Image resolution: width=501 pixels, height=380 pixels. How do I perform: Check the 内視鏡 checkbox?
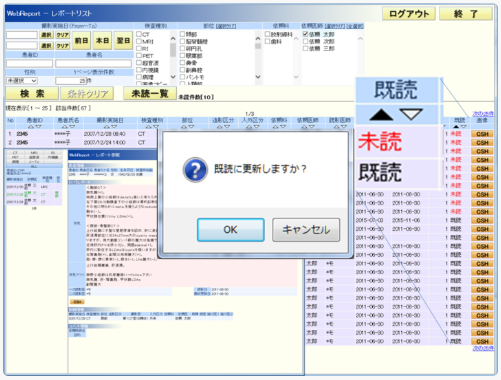139,70
